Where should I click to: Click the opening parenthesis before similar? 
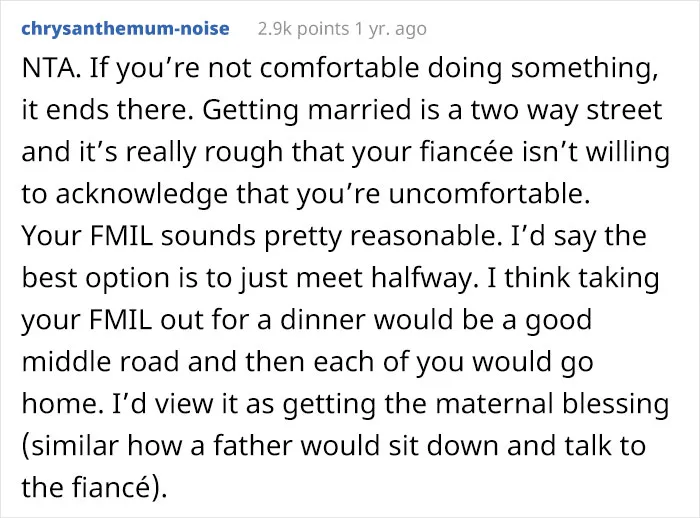click(25, 446)
